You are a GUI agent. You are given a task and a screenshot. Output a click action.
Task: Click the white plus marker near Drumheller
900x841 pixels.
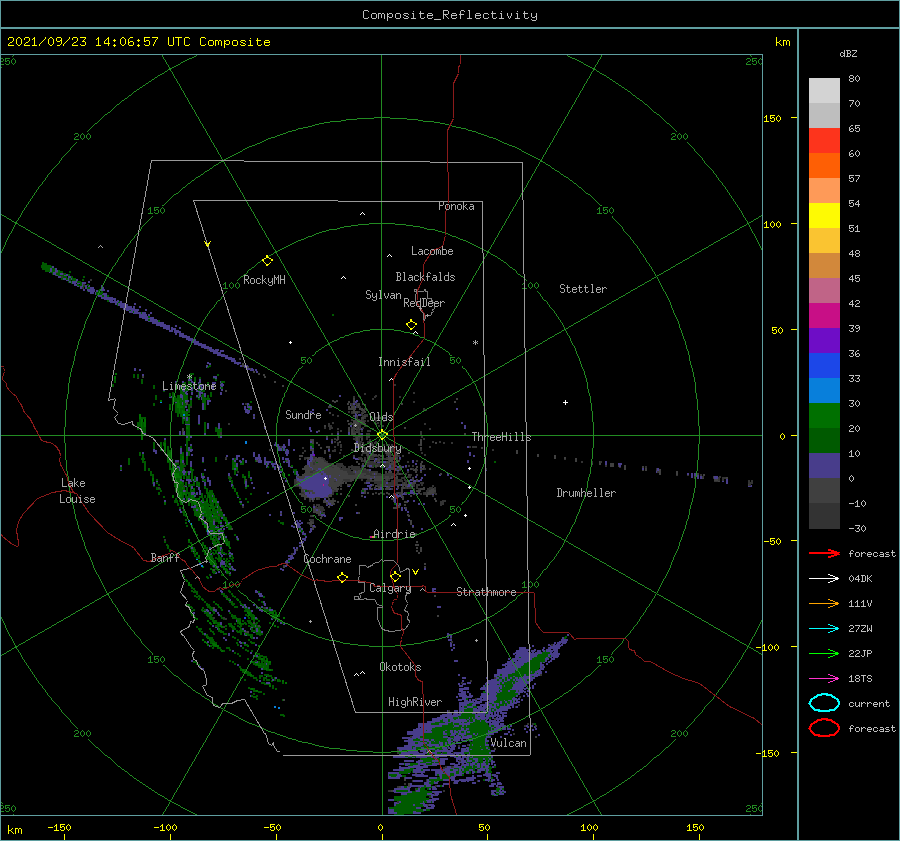(565, 402)
